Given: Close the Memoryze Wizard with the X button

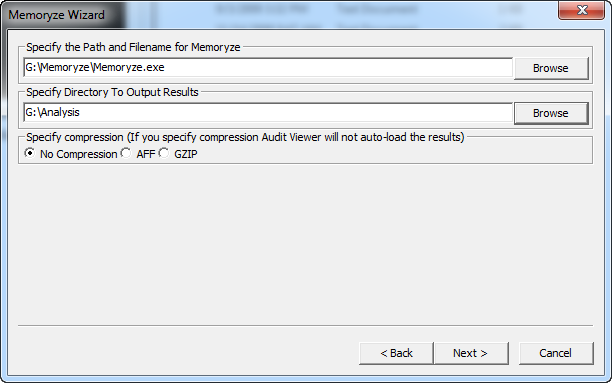Looking at the screenshot, I should (x=582, y=10).
